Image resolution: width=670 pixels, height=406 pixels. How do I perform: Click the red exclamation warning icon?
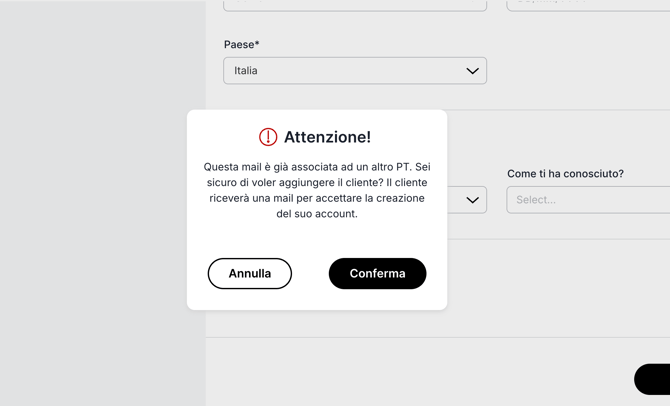point(268,137)
